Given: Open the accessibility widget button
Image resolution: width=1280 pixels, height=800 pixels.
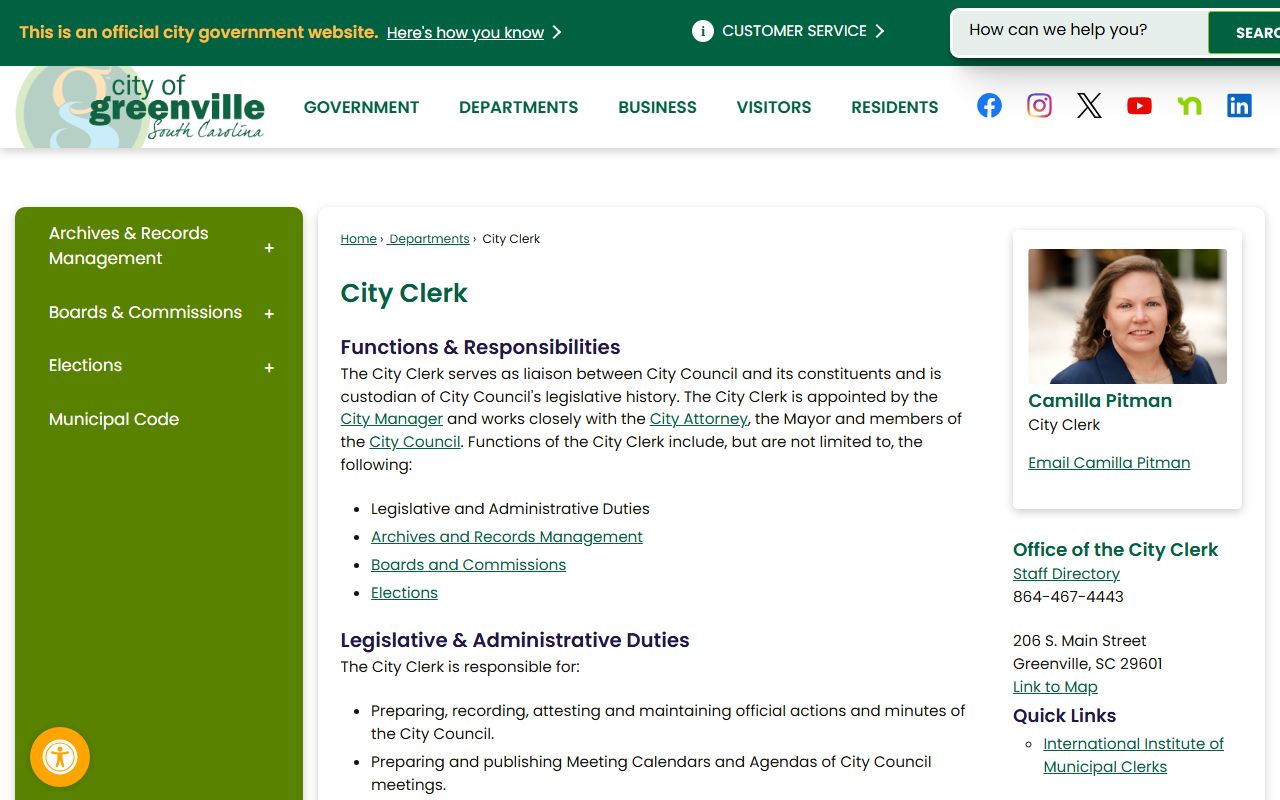Looking at the screenshot, I should click(60, 757).
